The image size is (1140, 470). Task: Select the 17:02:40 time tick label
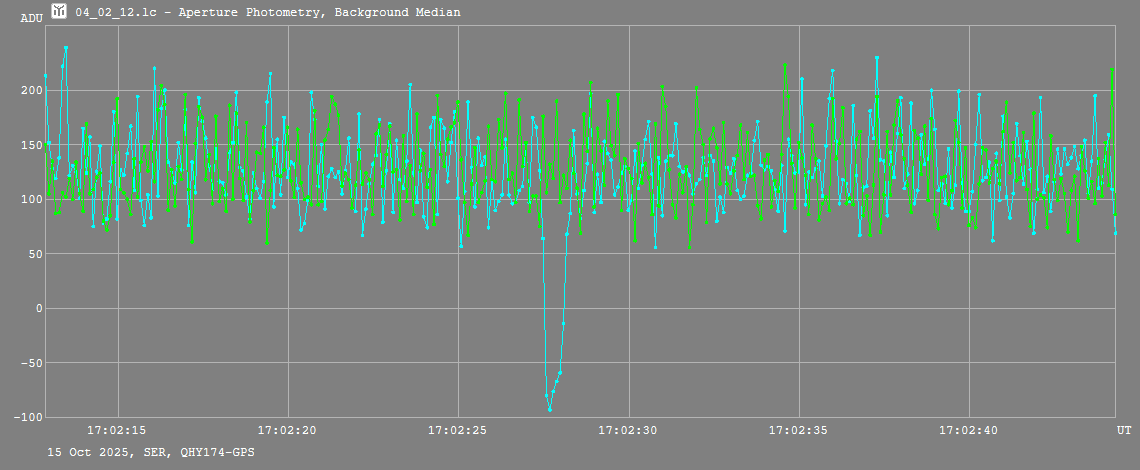[968, 430]
